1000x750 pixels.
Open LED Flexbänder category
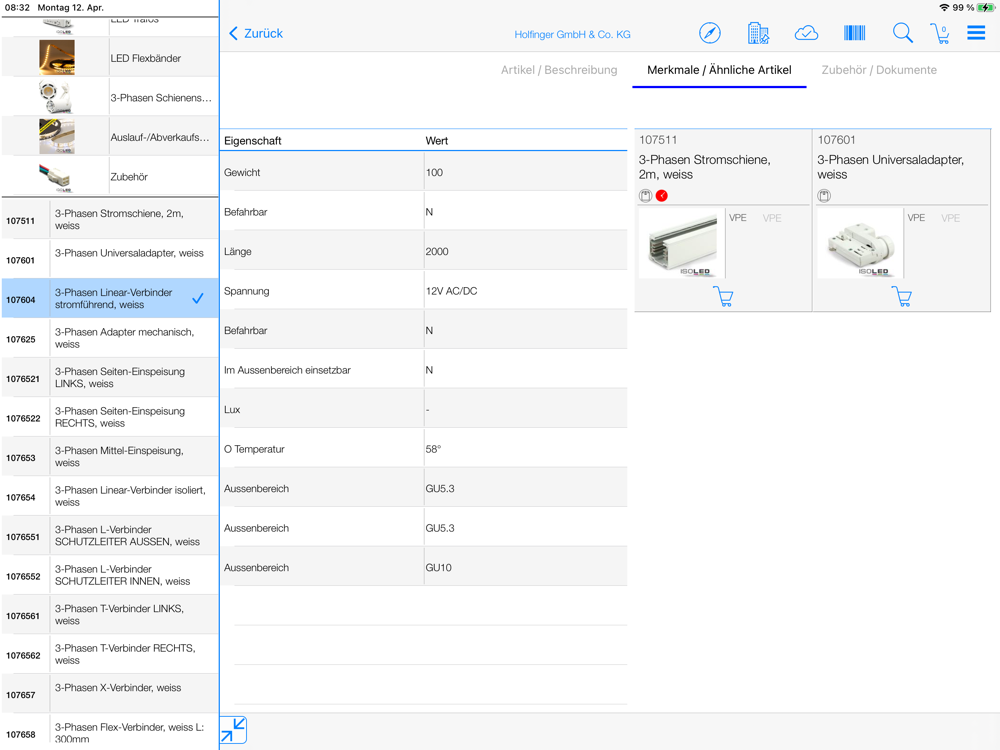[x=110, y=57]
